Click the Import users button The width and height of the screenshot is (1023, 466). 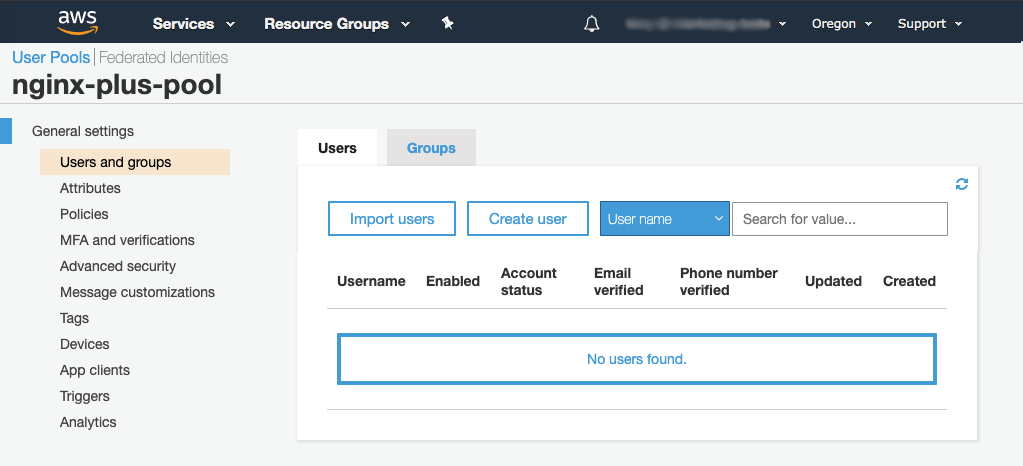391,219
